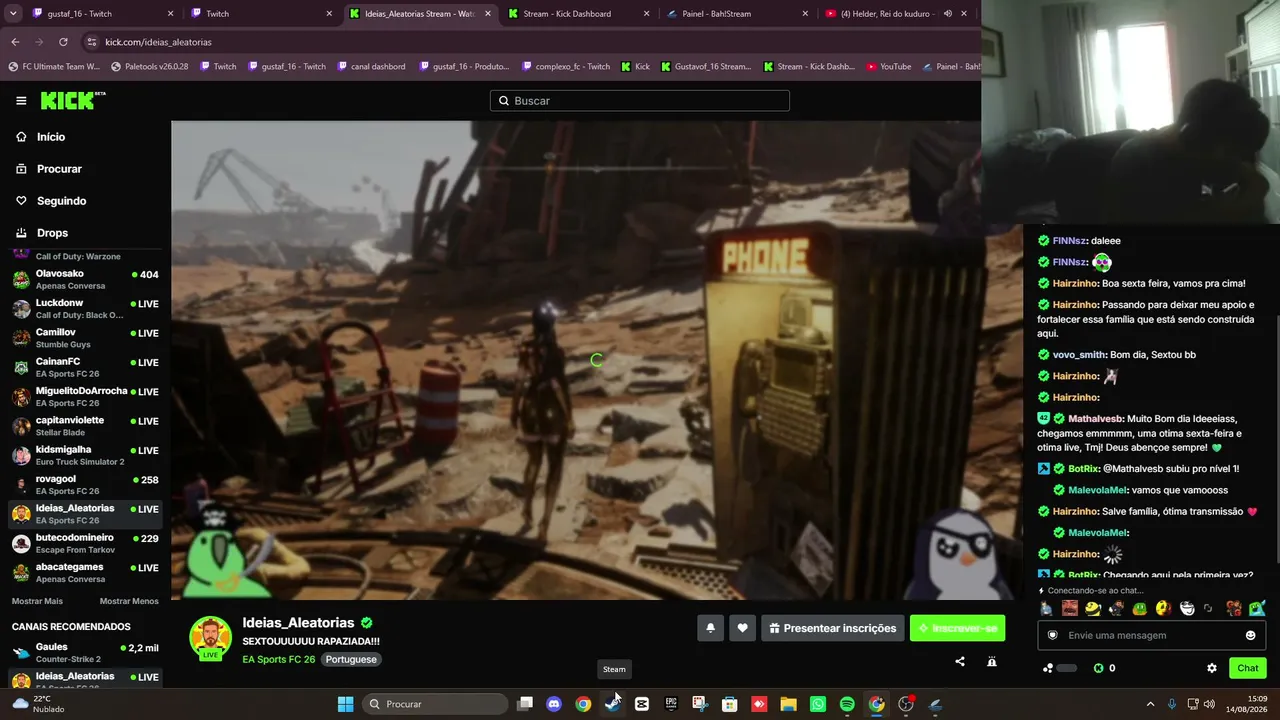Open the Paletools v26.0.28 bookmark
This screenshot has height=720, width=1280.
[x=149, y=67]
